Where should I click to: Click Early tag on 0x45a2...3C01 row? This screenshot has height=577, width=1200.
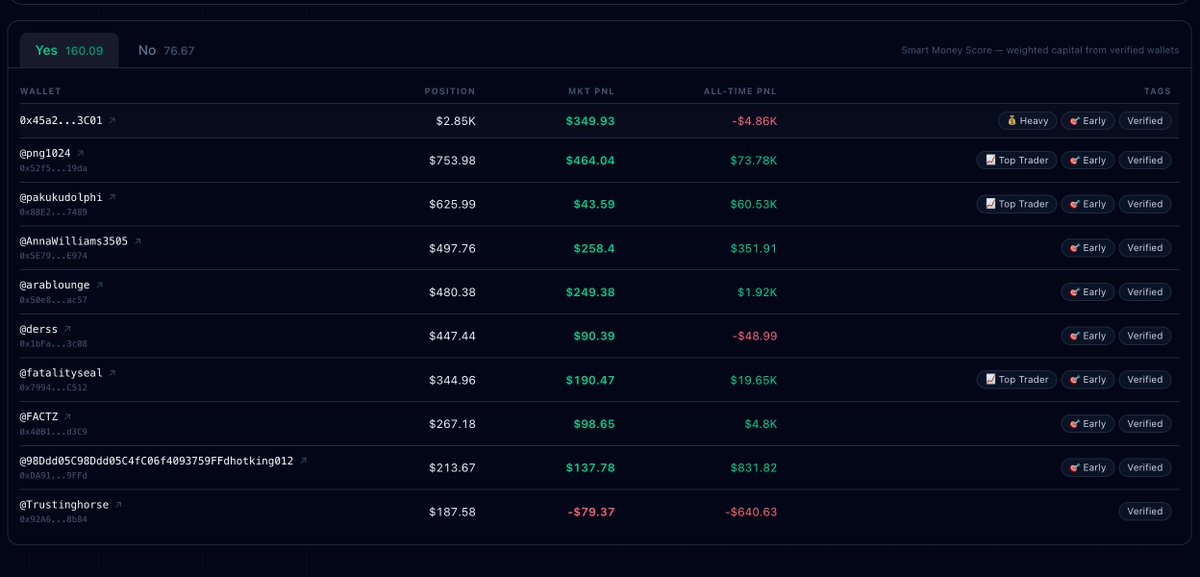point(1088,120)
